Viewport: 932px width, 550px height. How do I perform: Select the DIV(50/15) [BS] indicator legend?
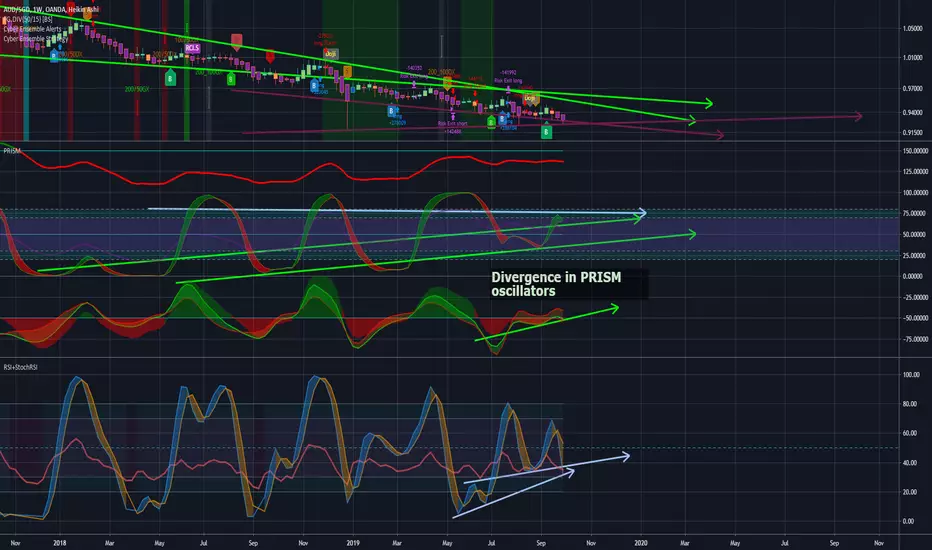pyautogui.click(x=30, y=20)
